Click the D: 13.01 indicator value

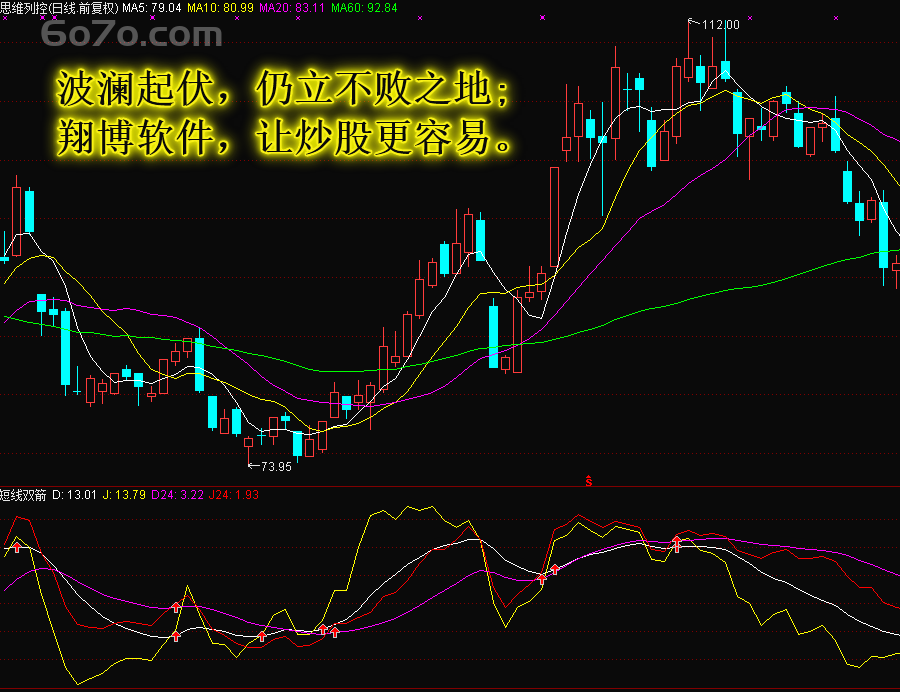pyautogui.click(x=75, y=495)
